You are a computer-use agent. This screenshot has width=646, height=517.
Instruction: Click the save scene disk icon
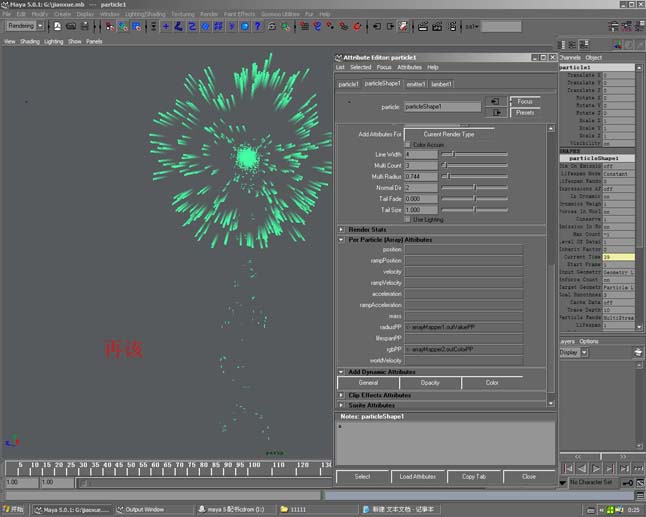(x=84, y=27)
